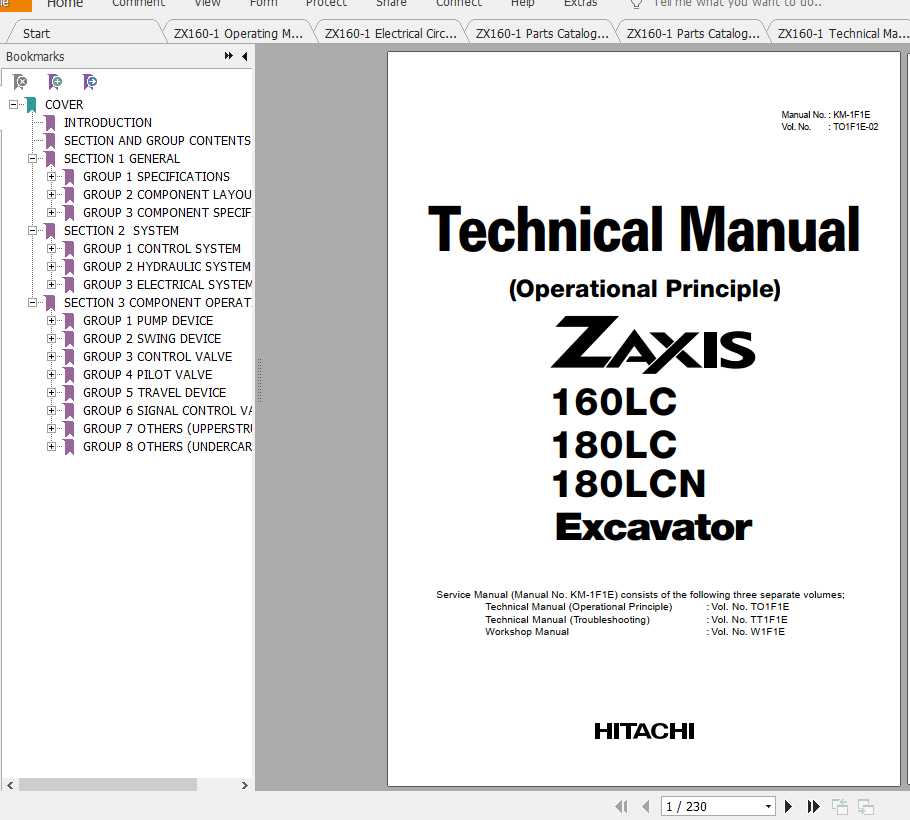Expand GROUP 5 TRAVEL DEVICE bookmark

(x=53, y=392)
